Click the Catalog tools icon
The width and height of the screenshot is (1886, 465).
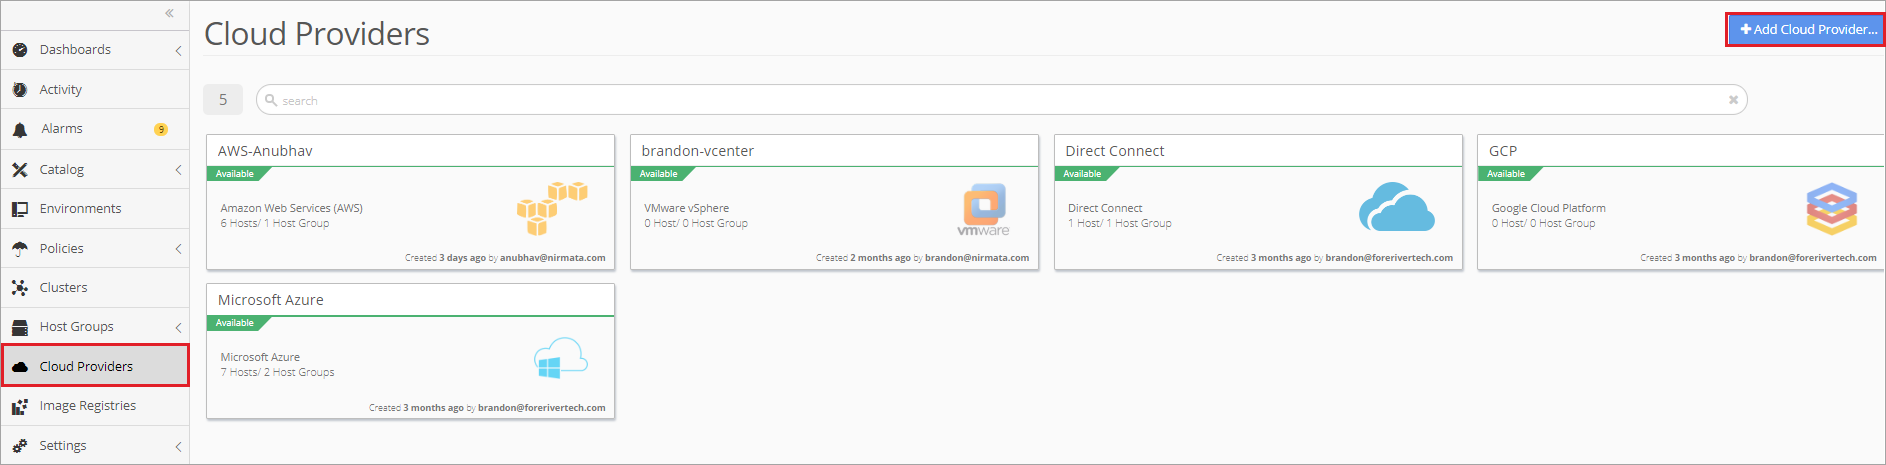tap(20, 170)
